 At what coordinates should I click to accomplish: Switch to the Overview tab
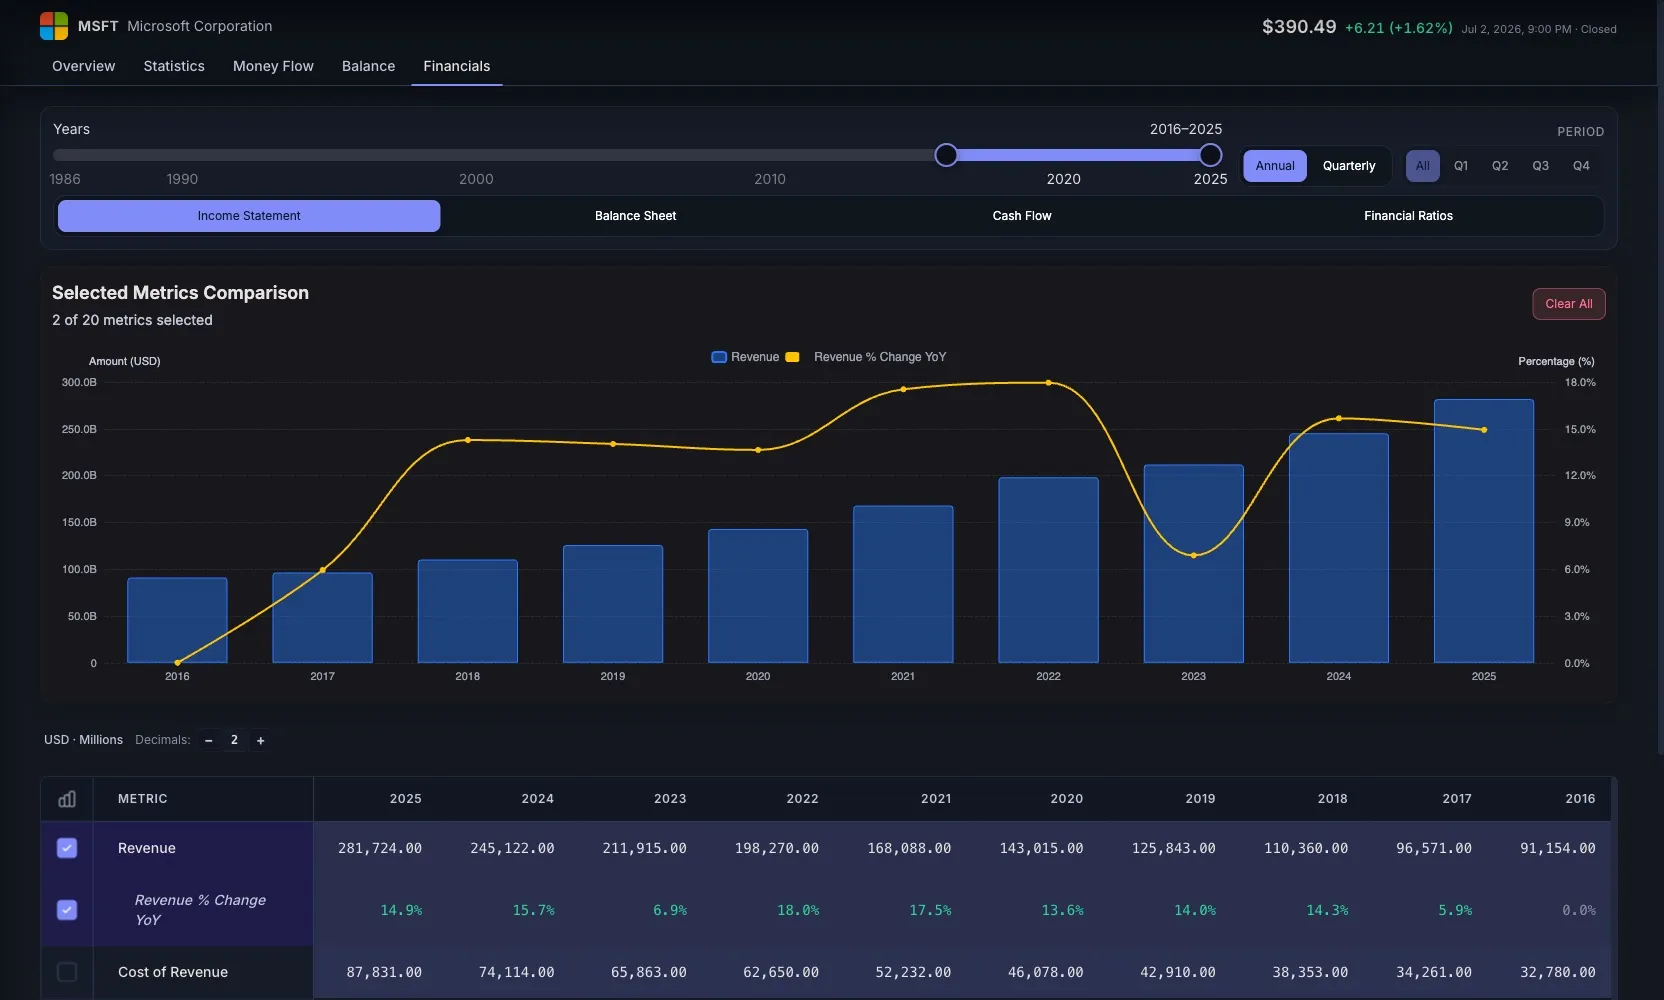[x=84, y=66]
